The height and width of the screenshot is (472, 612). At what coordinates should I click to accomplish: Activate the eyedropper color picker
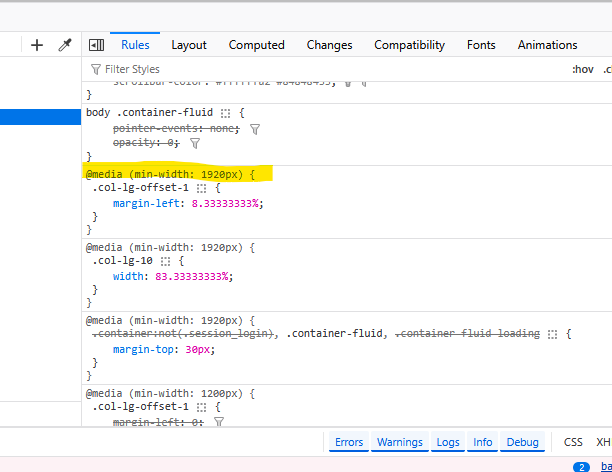[x=65, y=45]
